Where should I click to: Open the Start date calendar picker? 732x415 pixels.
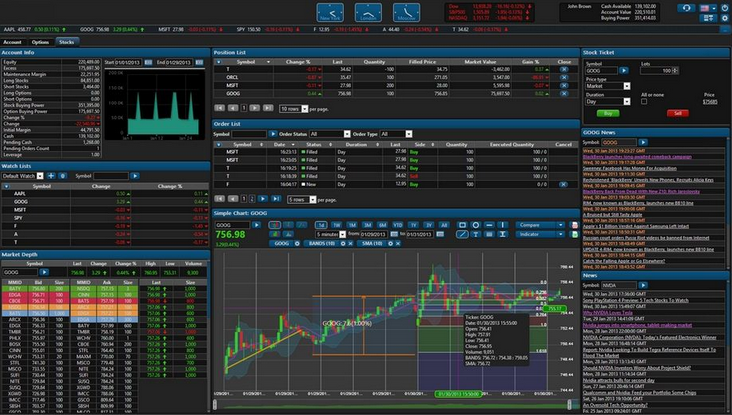(148, 62)
